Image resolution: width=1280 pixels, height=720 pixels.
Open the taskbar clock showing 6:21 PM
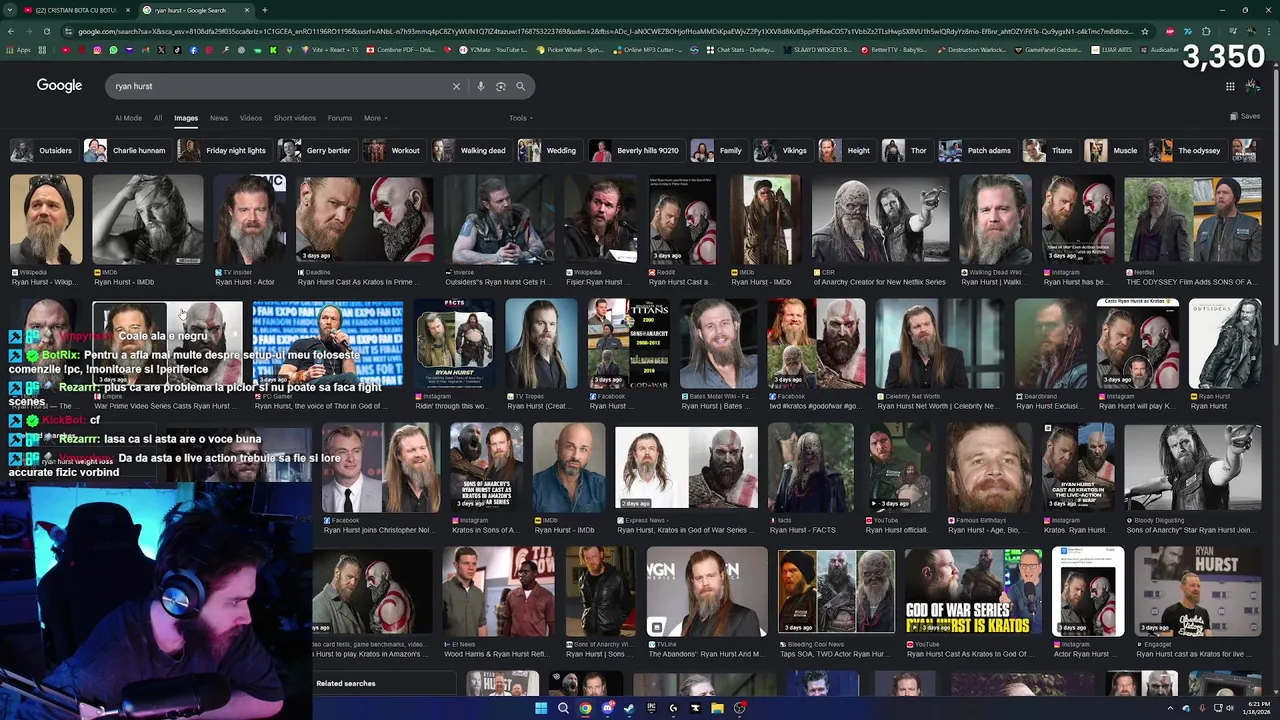[1259, 708]
